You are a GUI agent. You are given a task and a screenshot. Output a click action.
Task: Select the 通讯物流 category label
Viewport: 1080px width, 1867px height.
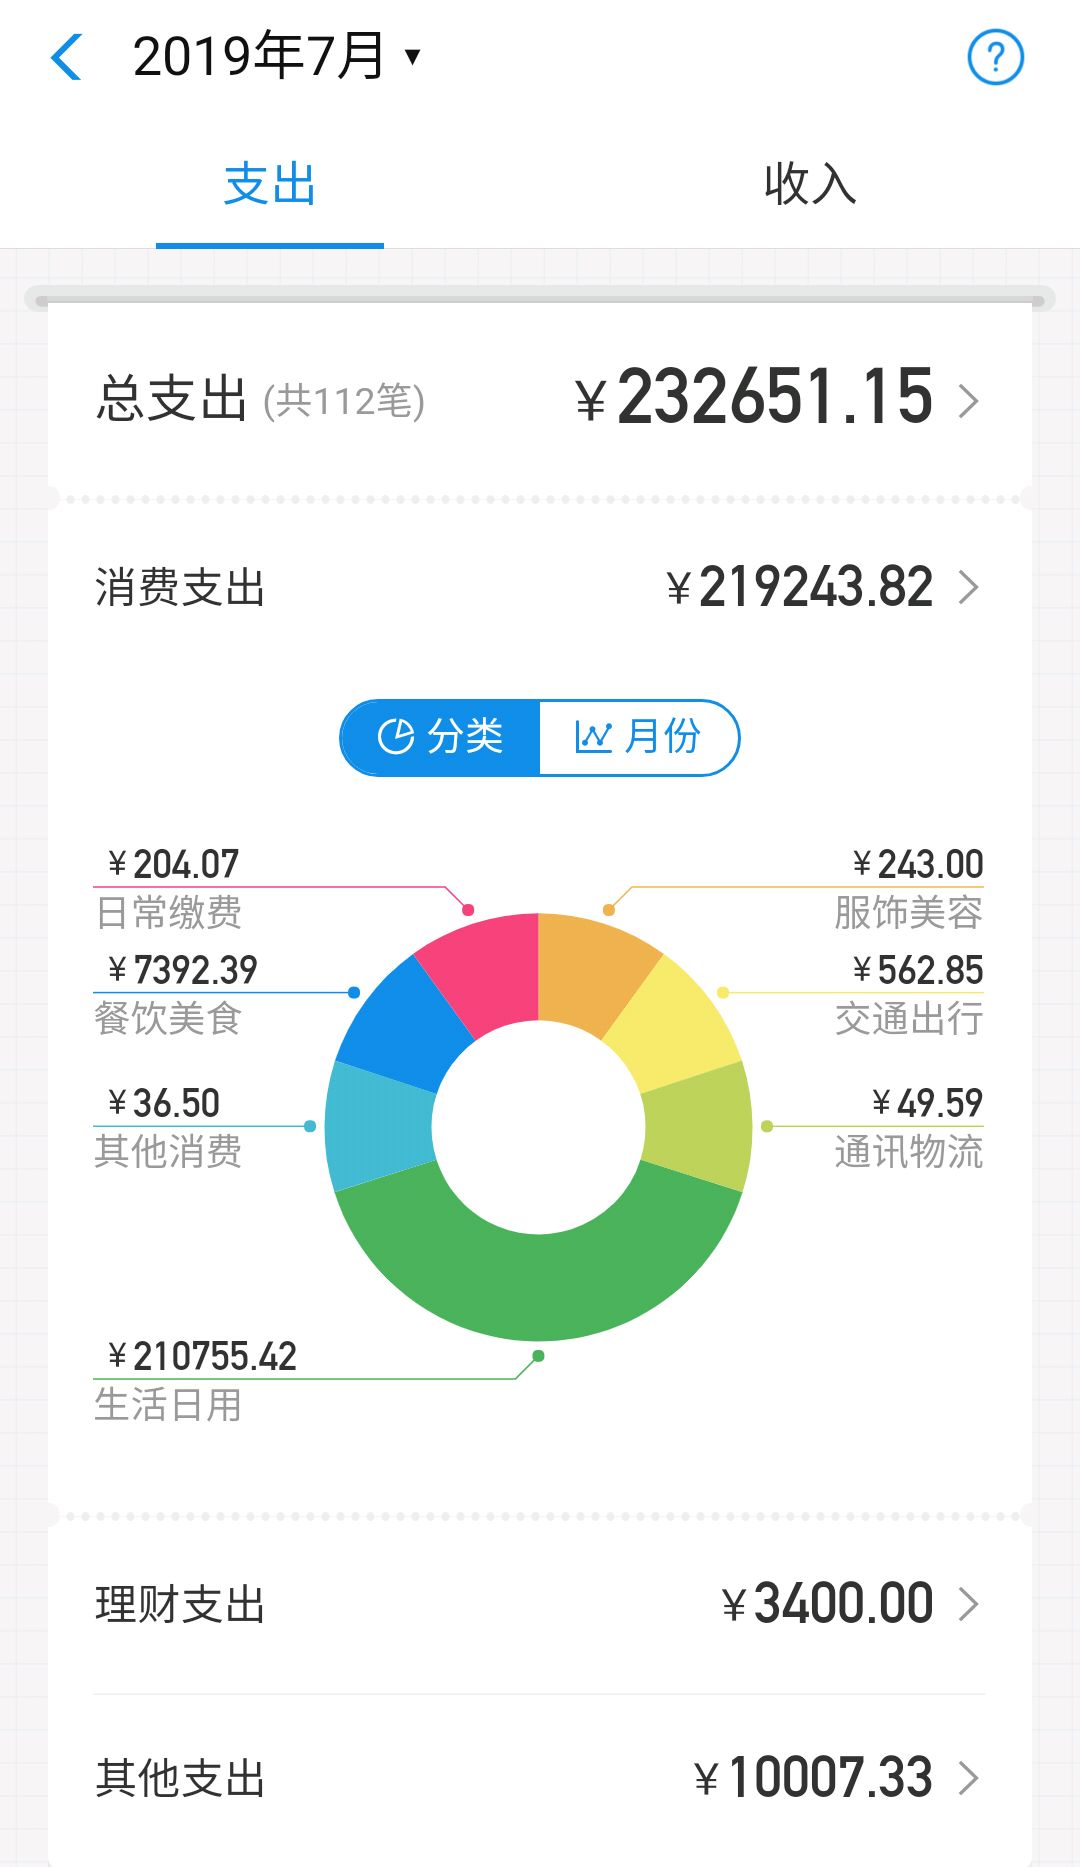[909, 1152]
